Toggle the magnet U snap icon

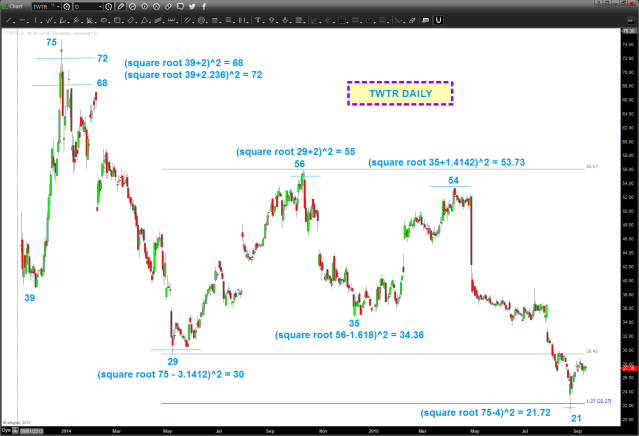[x=438, y=20]
